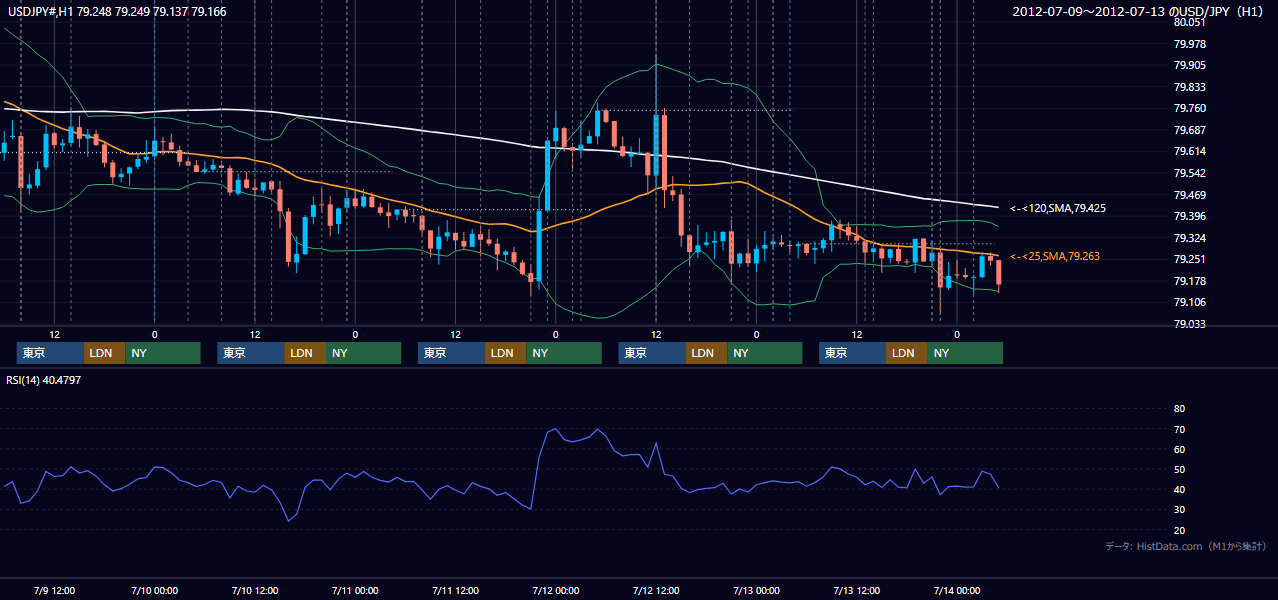The width and height of the screenshot is (1278, 600).
Task: Click the 80.051 price axis value
Action: coord(1189,22)
